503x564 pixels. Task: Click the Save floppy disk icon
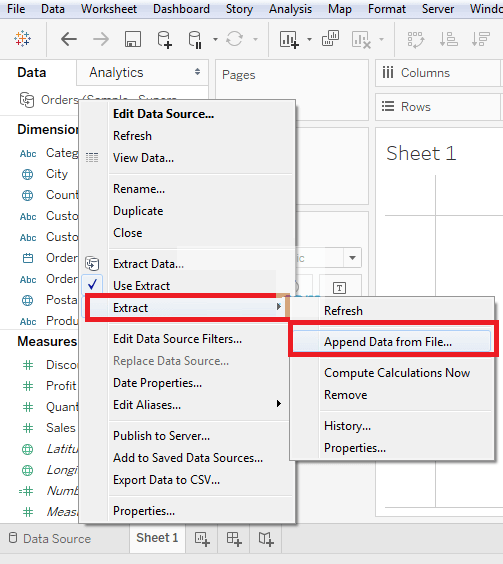click(x=133, y=39)
